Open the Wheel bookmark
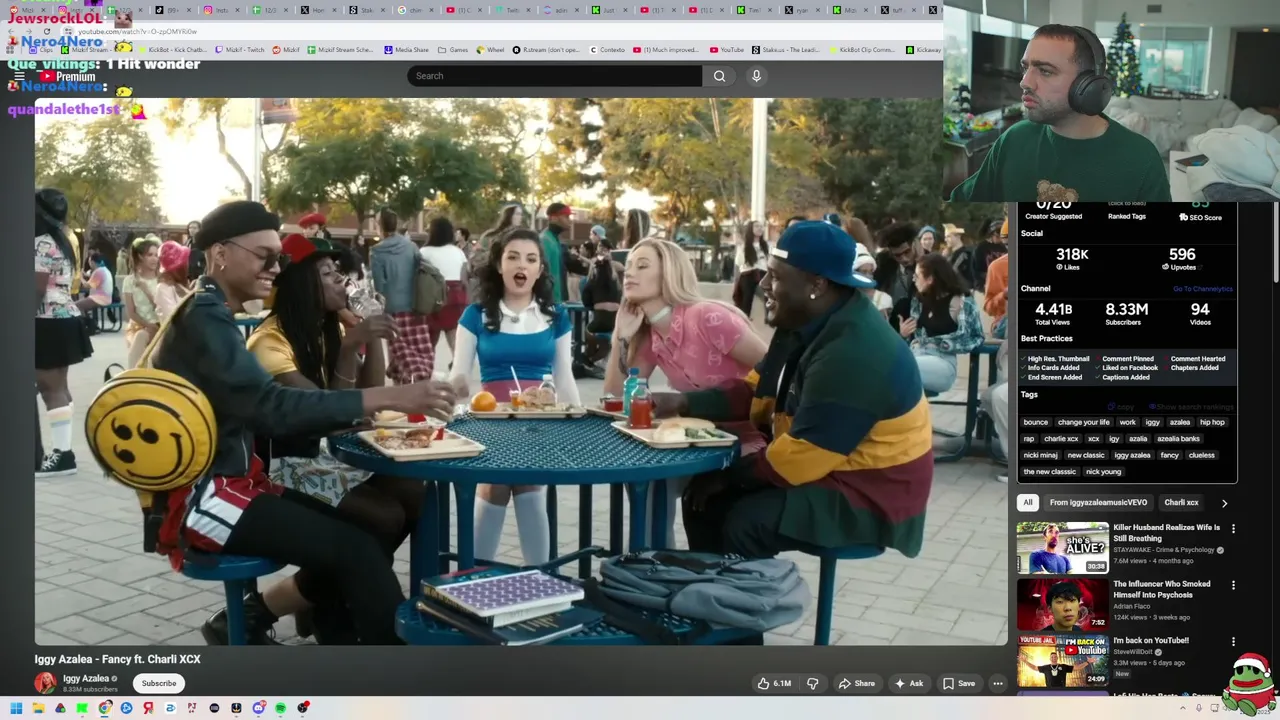The image size is (1280, 720). tap(491, 49)
